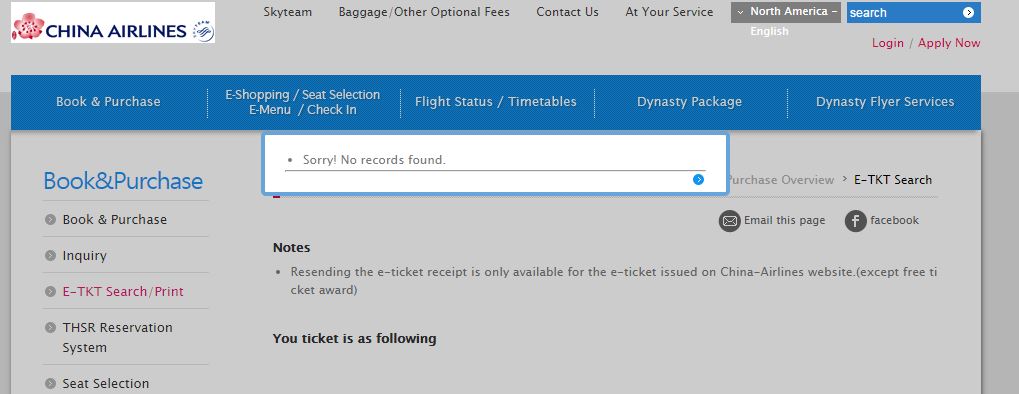
Task: Click the Email this page envelope icon
Action: point(730,221)
